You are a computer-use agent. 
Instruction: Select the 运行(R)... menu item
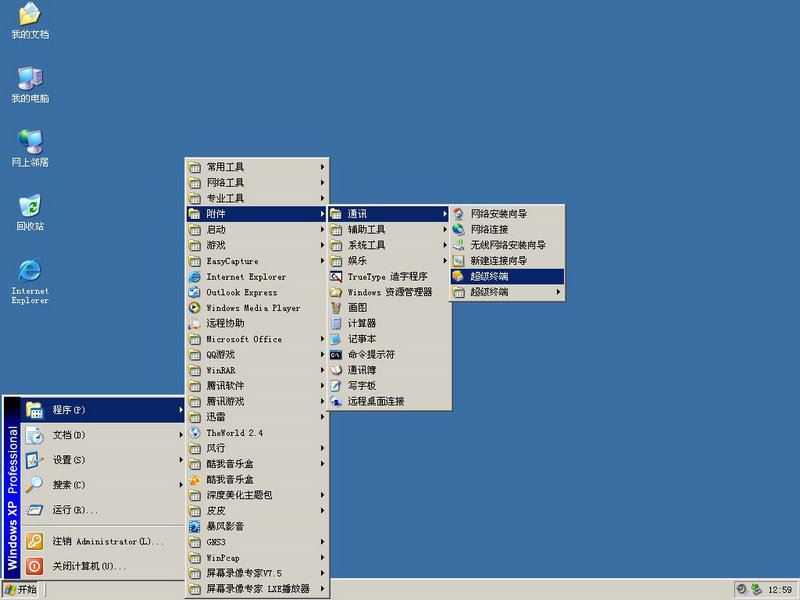tap(103, 510)
